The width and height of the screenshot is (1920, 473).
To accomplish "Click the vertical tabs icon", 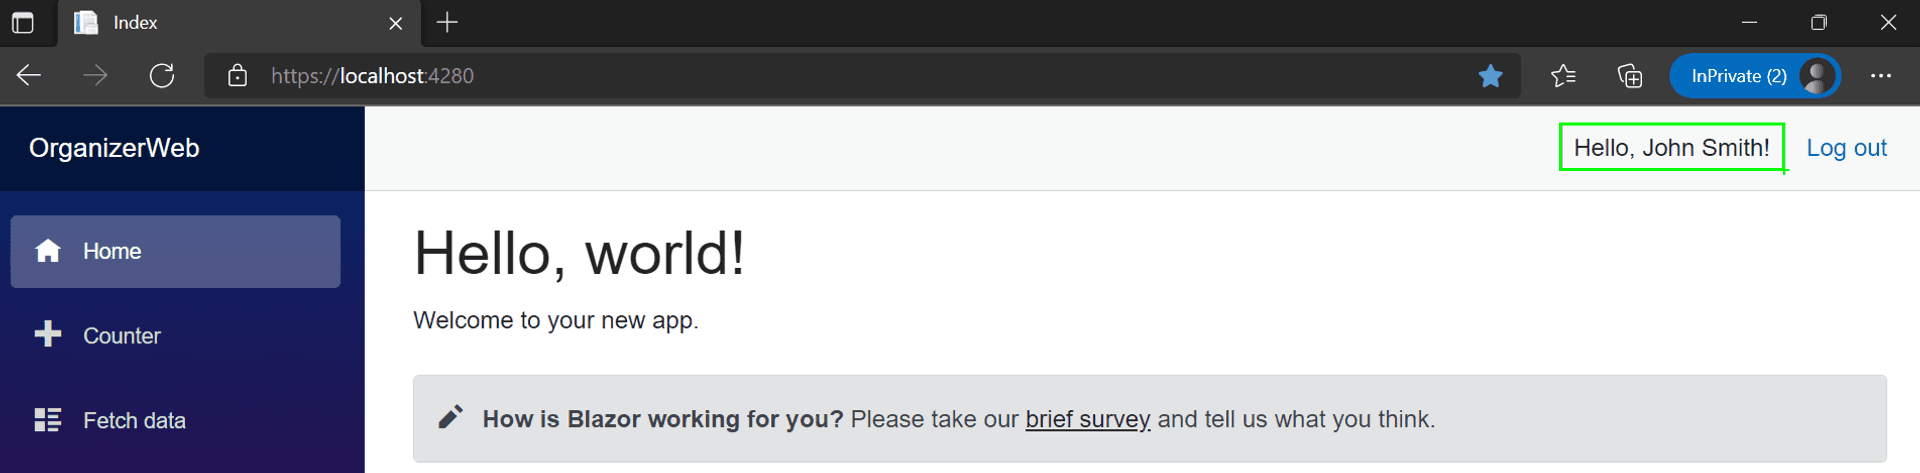I will coord(22,22).
